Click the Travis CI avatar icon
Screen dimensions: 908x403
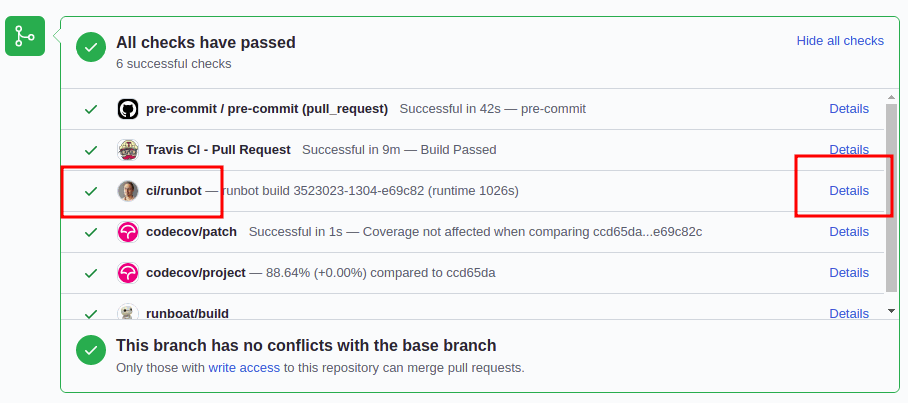coord(127,149)
